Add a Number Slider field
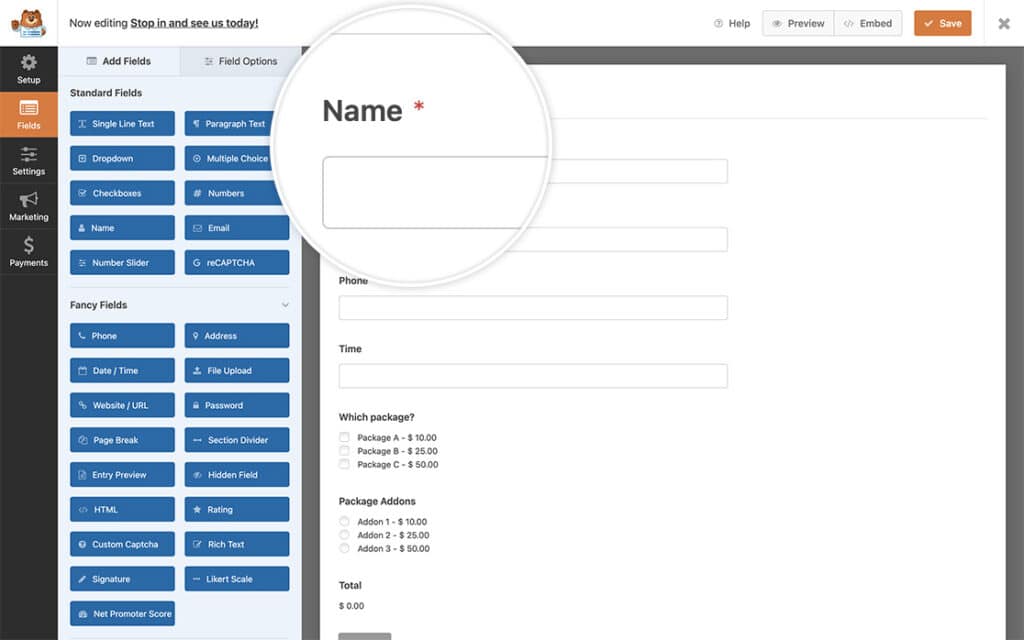Screen dimensions: 1024x640 (121, 262)
